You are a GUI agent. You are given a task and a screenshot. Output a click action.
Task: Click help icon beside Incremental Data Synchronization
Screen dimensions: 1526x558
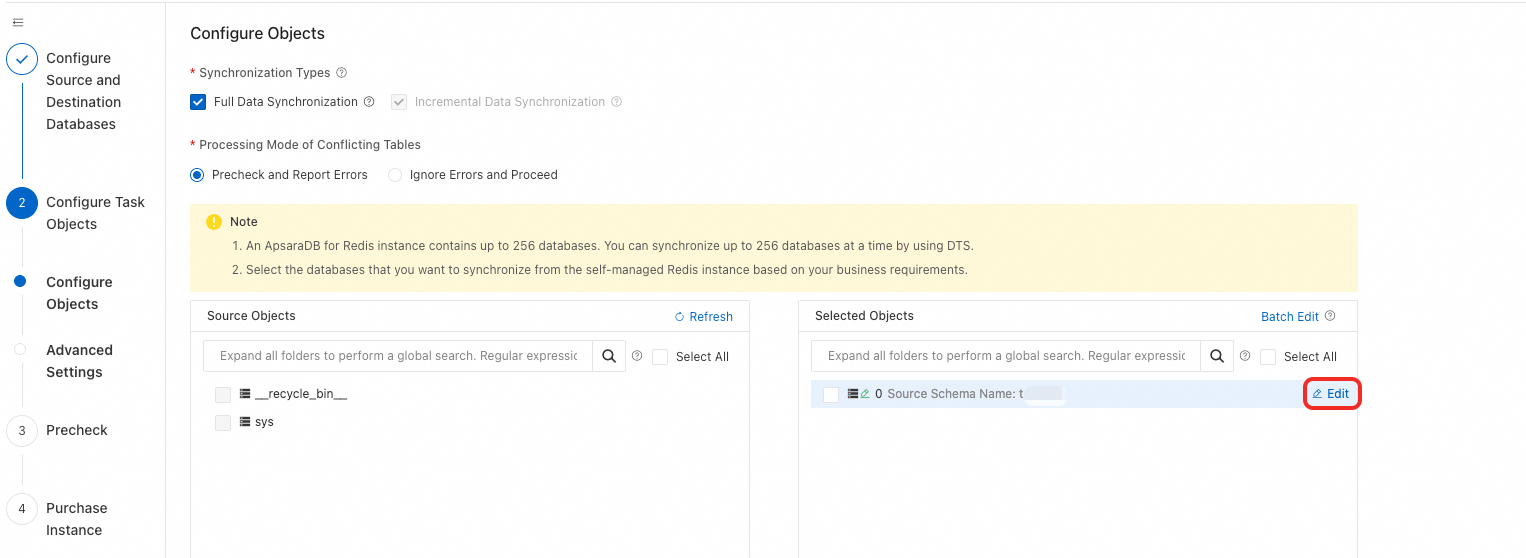[x=617, y=102]
